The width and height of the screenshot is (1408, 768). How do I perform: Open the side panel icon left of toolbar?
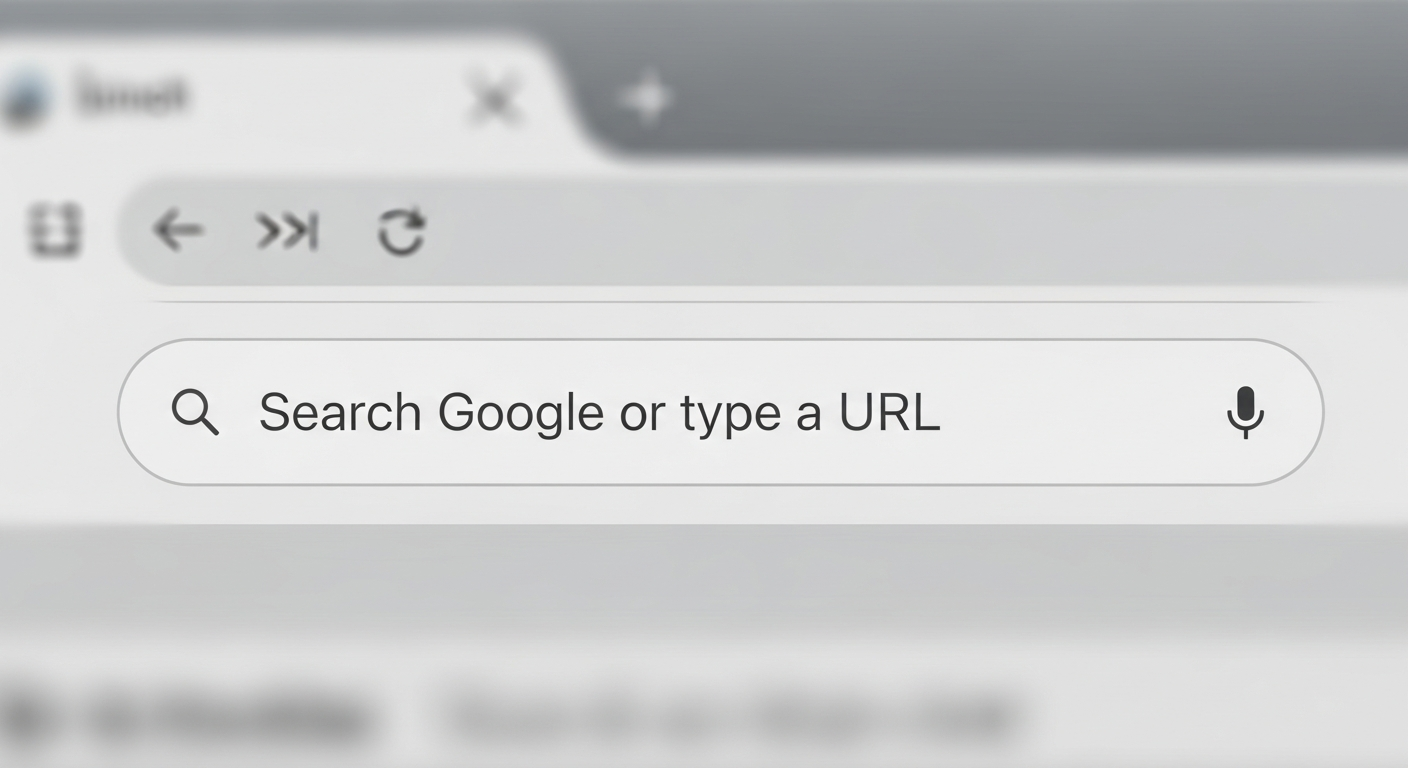pos(57,230)
